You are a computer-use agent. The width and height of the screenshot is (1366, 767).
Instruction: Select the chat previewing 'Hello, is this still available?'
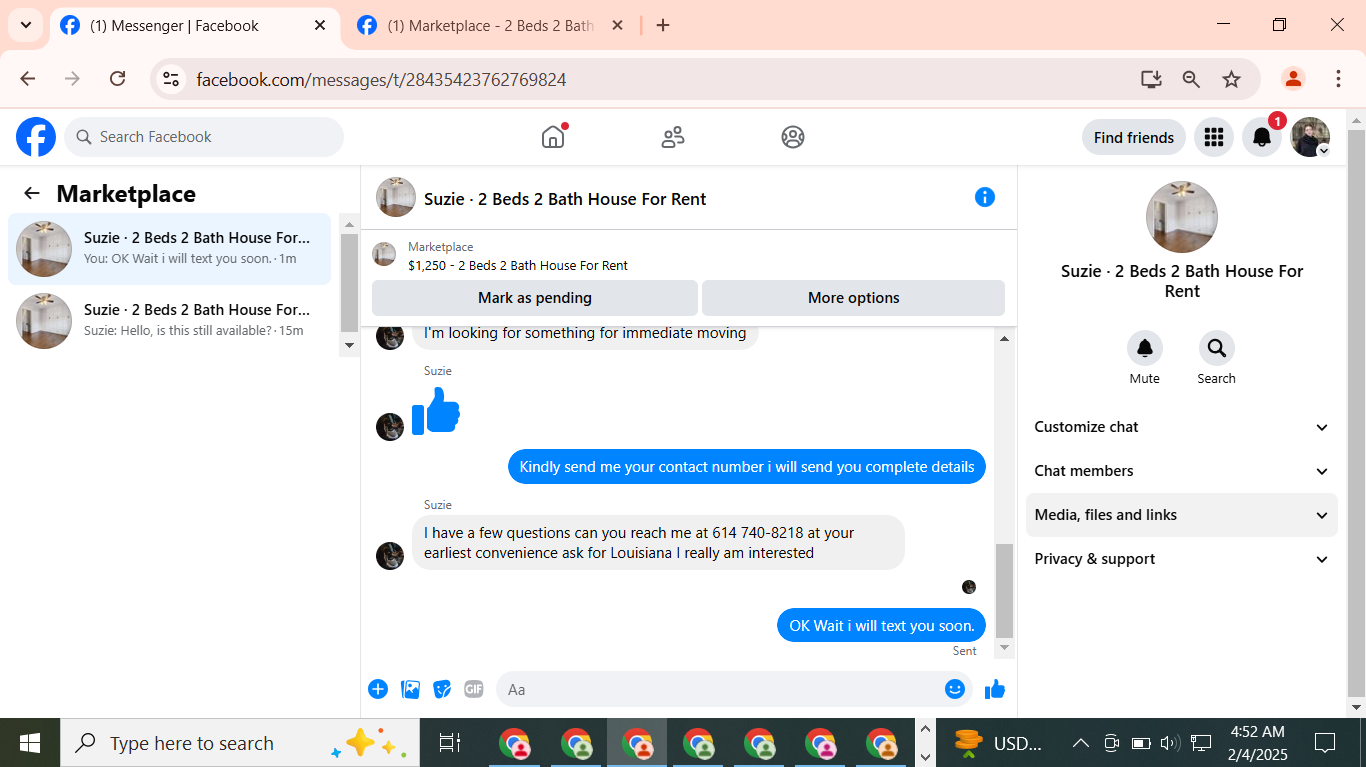coord(170,321)
